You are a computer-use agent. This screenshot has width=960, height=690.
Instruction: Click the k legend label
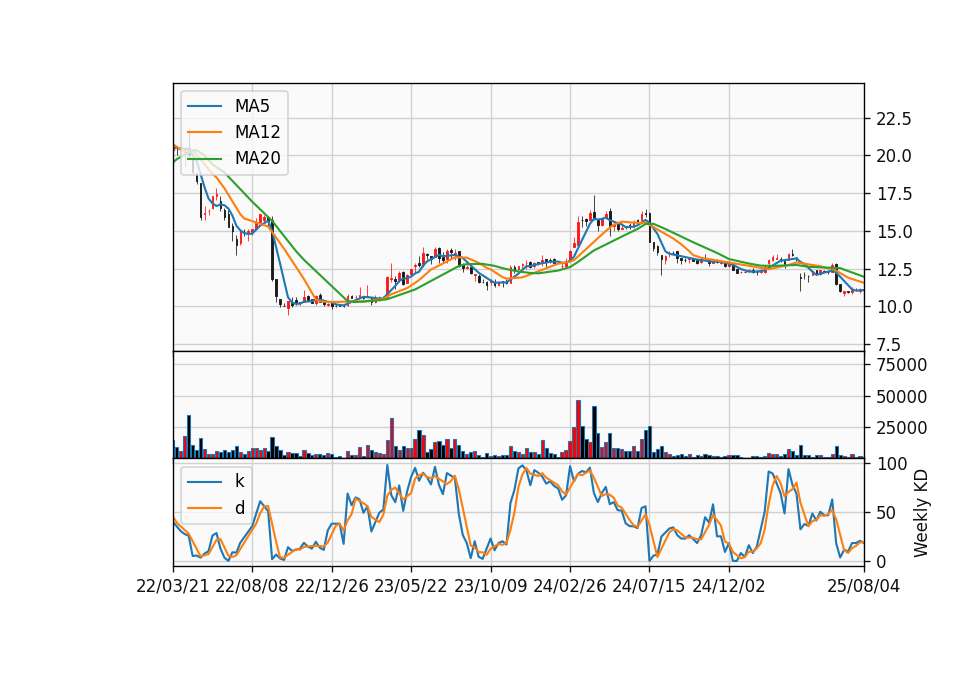(x=239, y=481)
